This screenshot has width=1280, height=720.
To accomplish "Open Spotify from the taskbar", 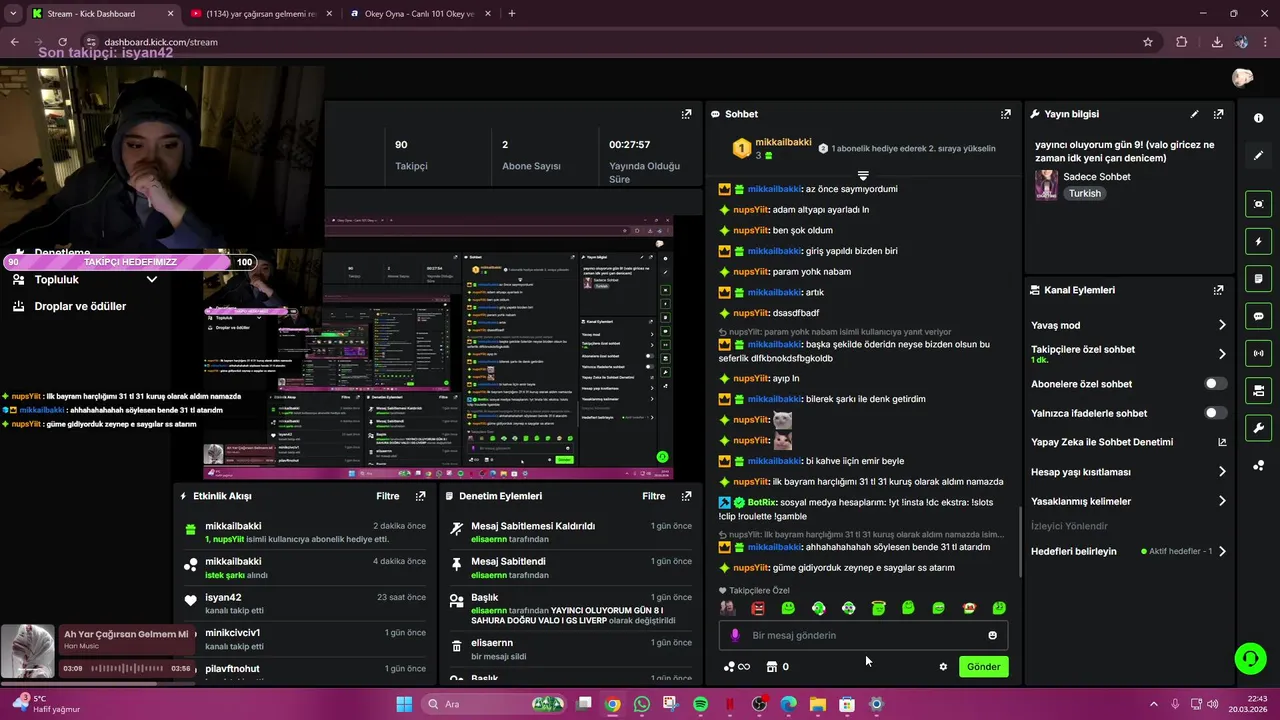I will point(700,704).
